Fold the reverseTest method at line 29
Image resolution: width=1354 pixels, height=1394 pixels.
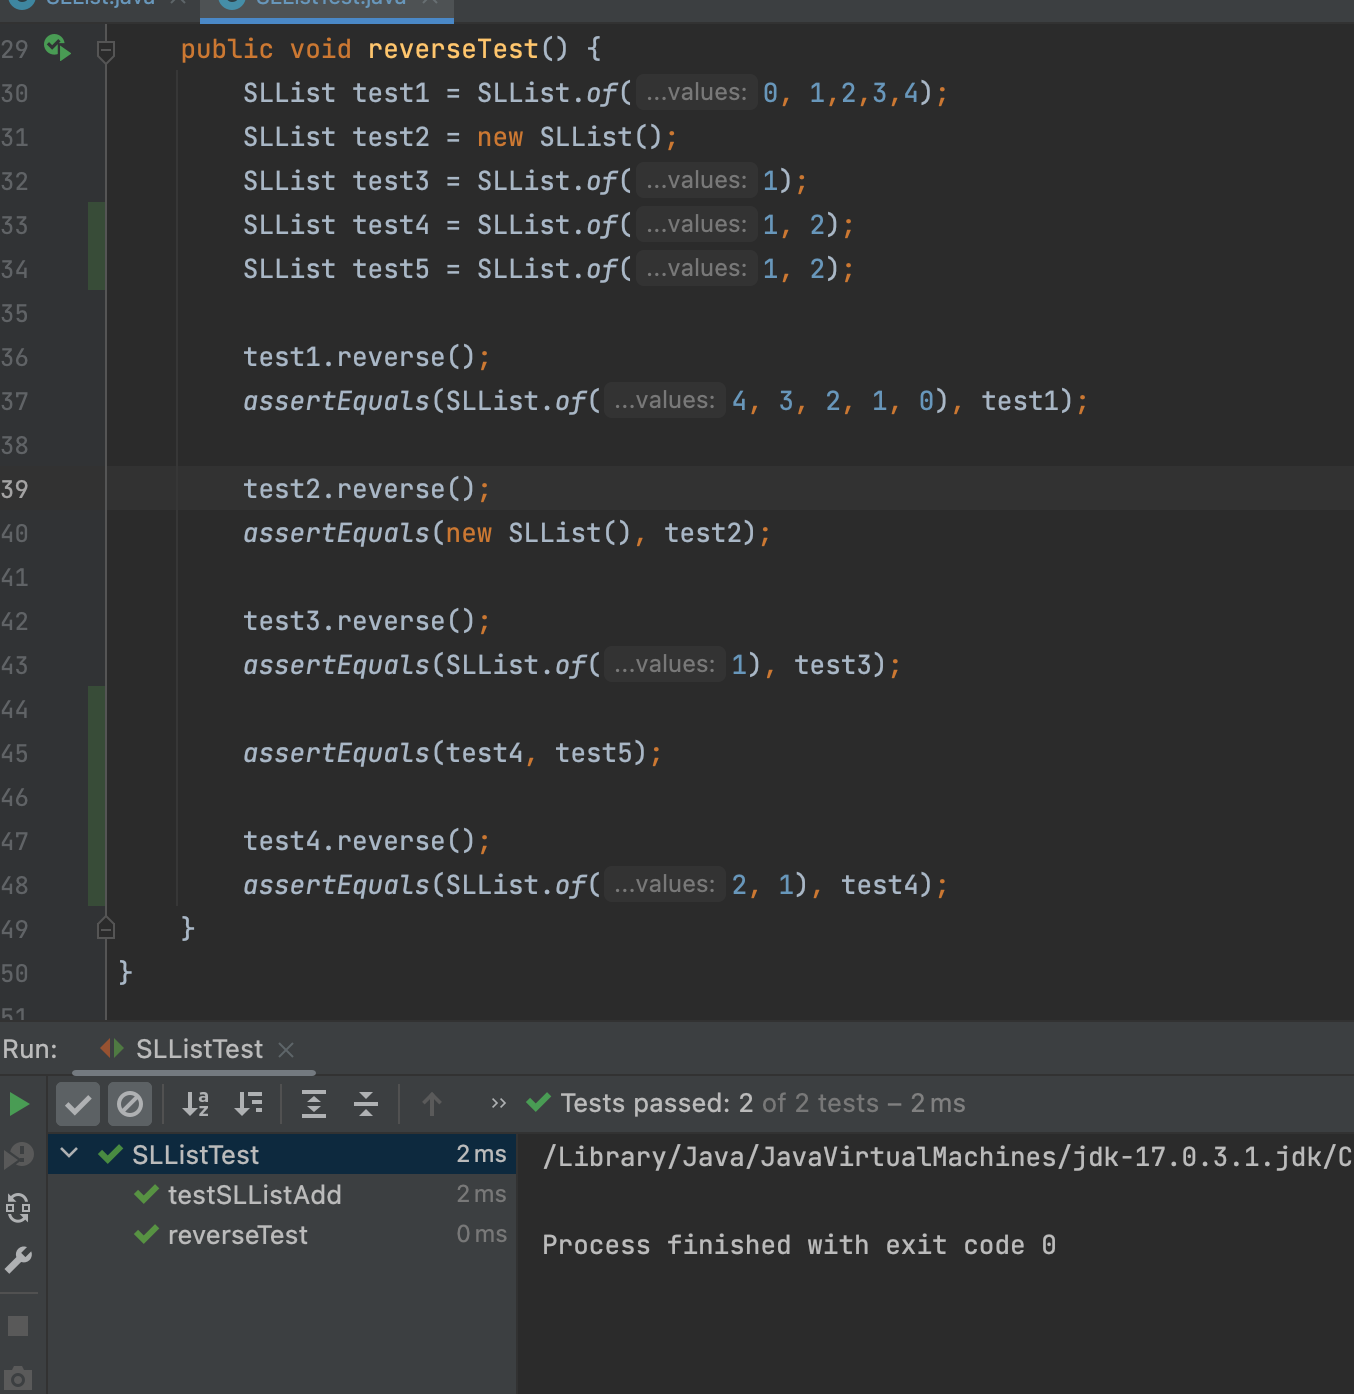coord(106,49)
